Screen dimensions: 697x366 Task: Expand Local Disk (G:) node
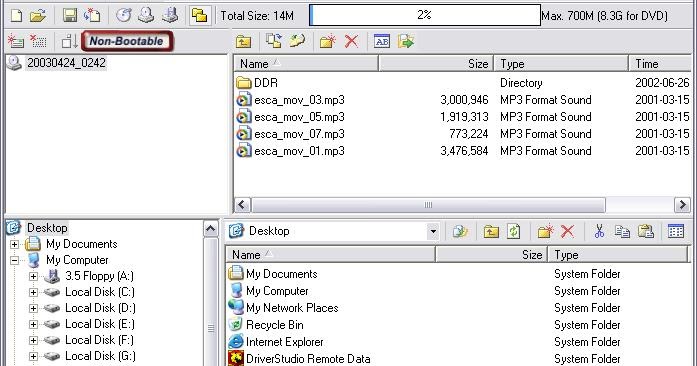point(33,356)
